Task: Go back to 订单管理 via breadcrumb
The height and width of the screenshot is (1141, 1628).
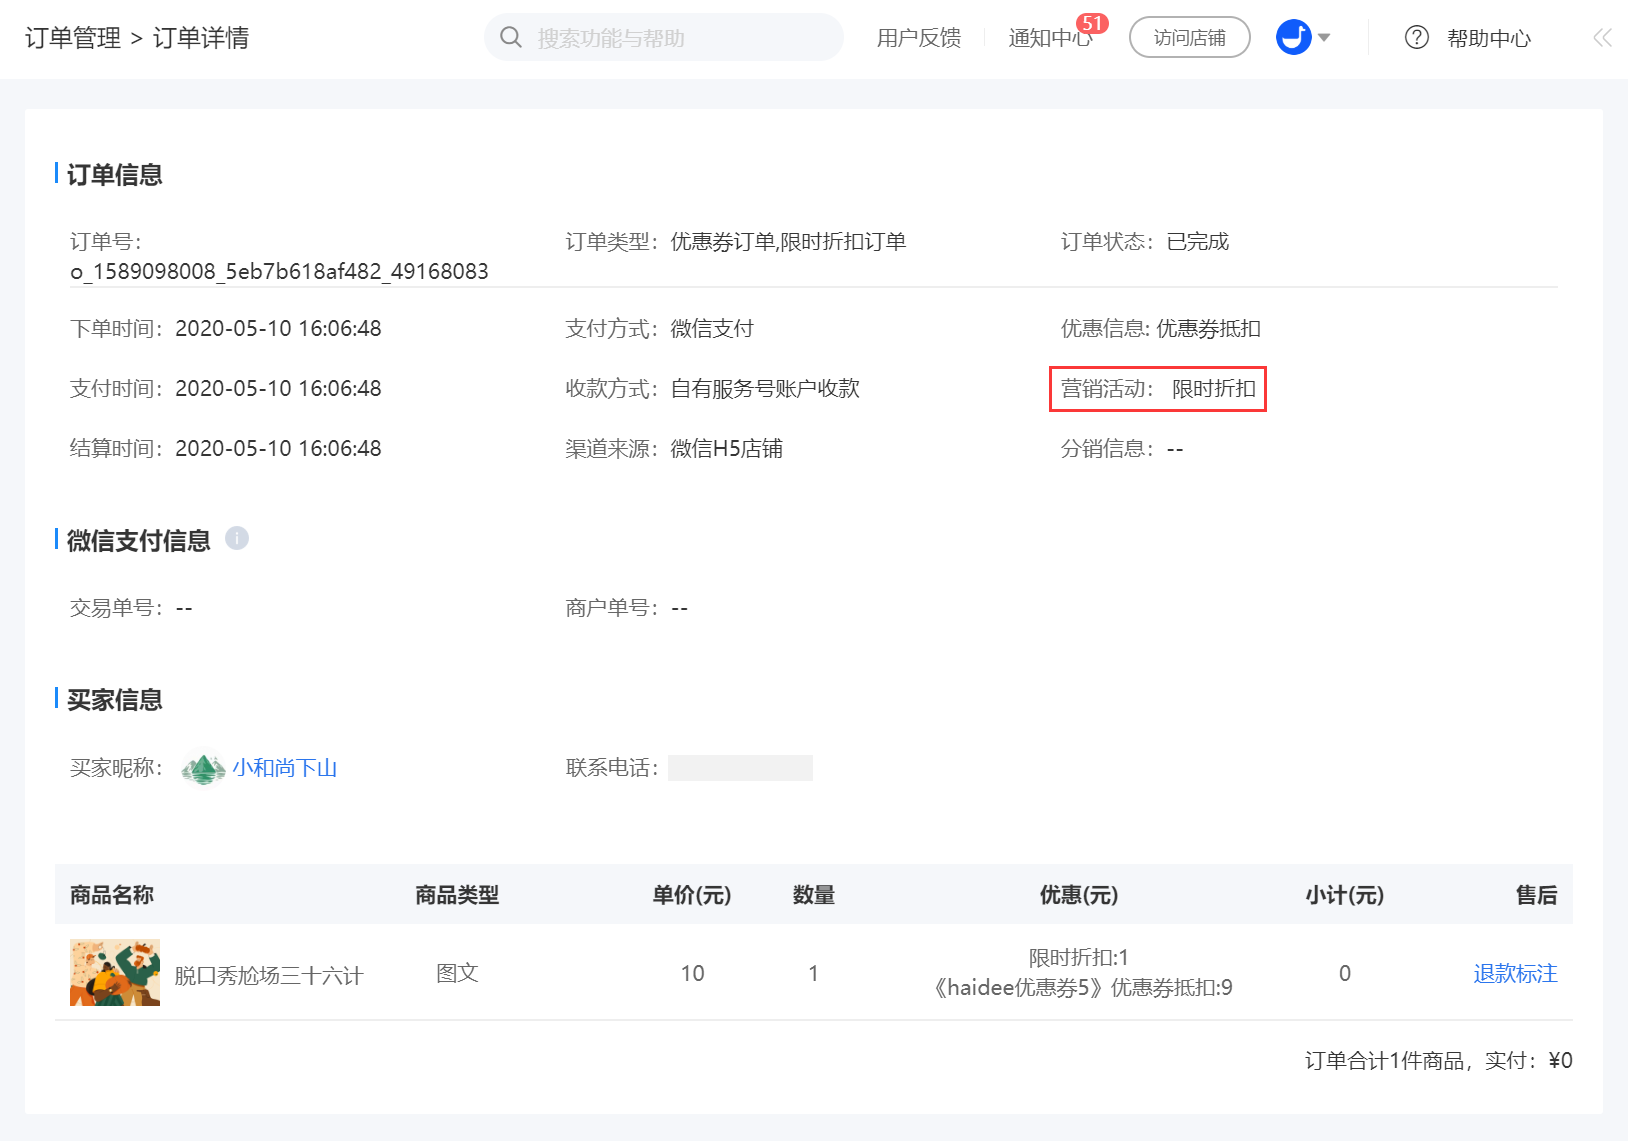Action: pos(73,38)
